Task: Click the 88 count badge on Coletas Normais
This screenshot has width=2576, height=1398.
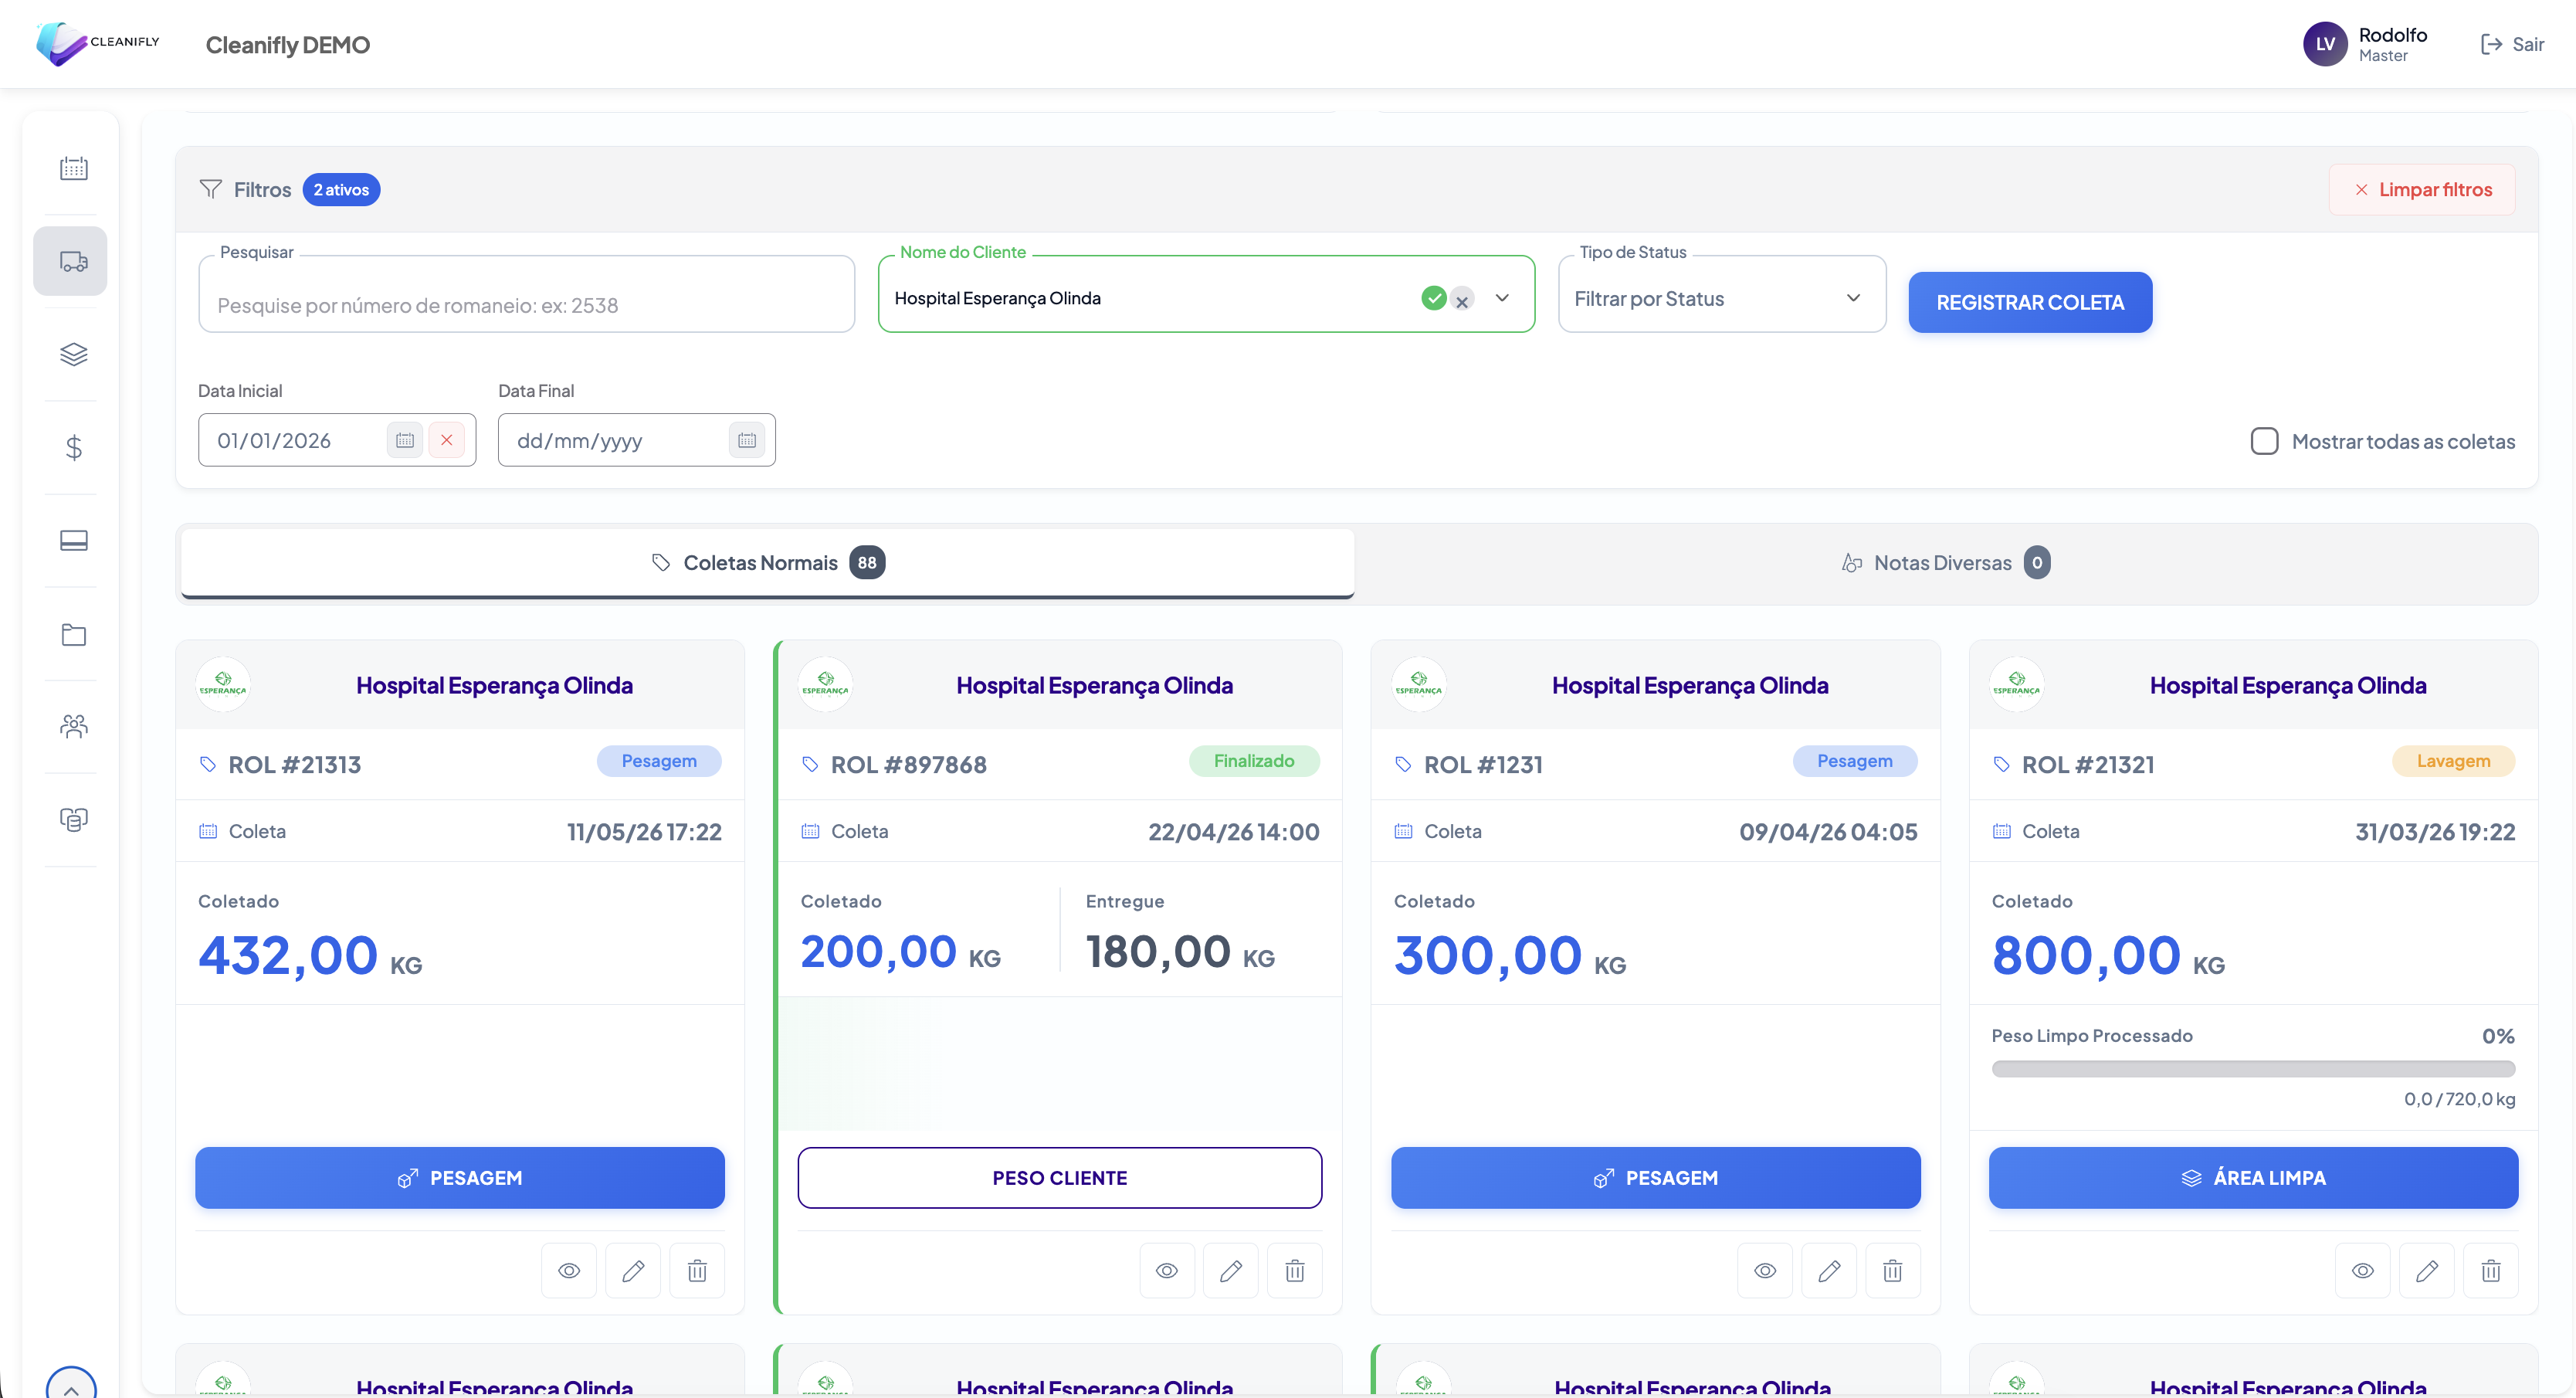Action: tap(867, 562)
